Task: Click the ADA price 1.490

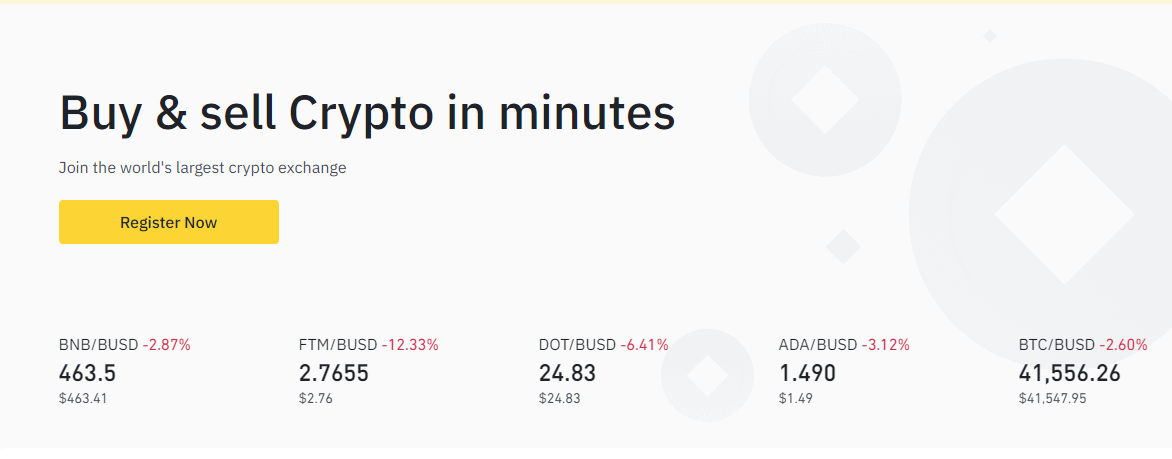Action: coord(807,374)
